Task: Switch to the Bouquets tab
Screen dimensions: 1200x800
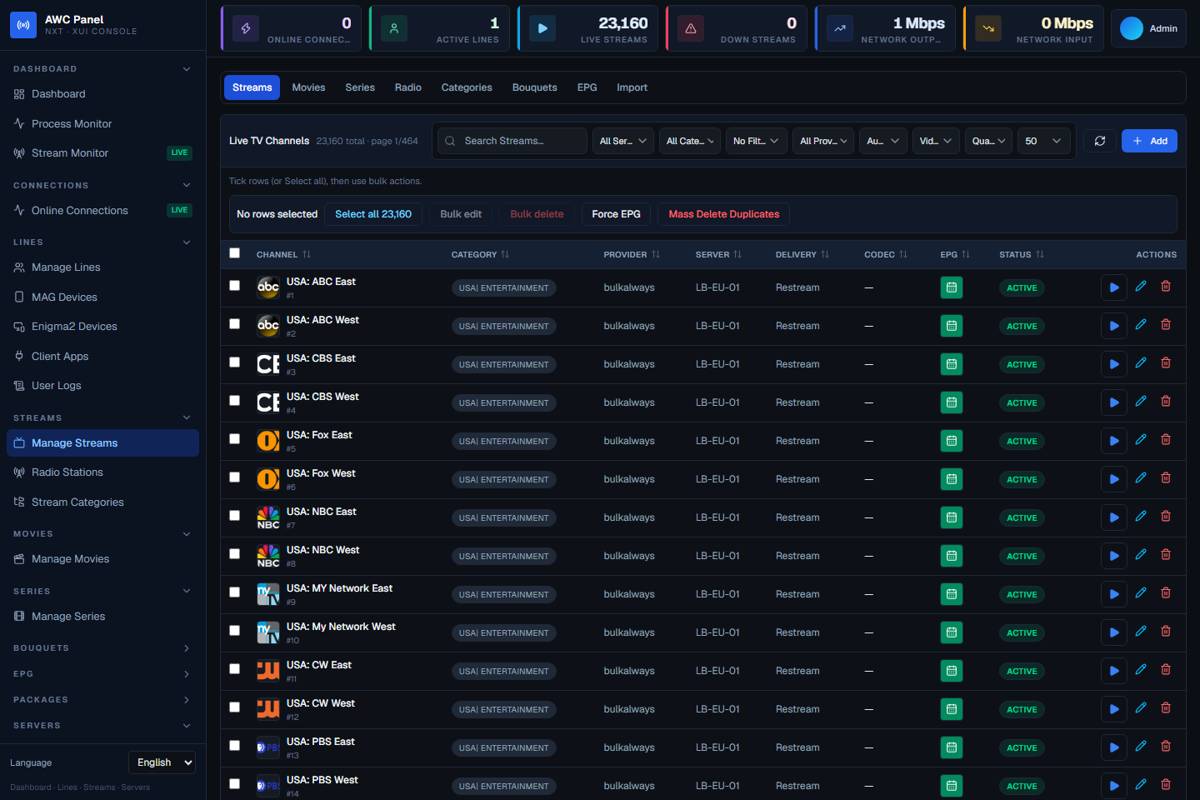Action: coord(535,87)
